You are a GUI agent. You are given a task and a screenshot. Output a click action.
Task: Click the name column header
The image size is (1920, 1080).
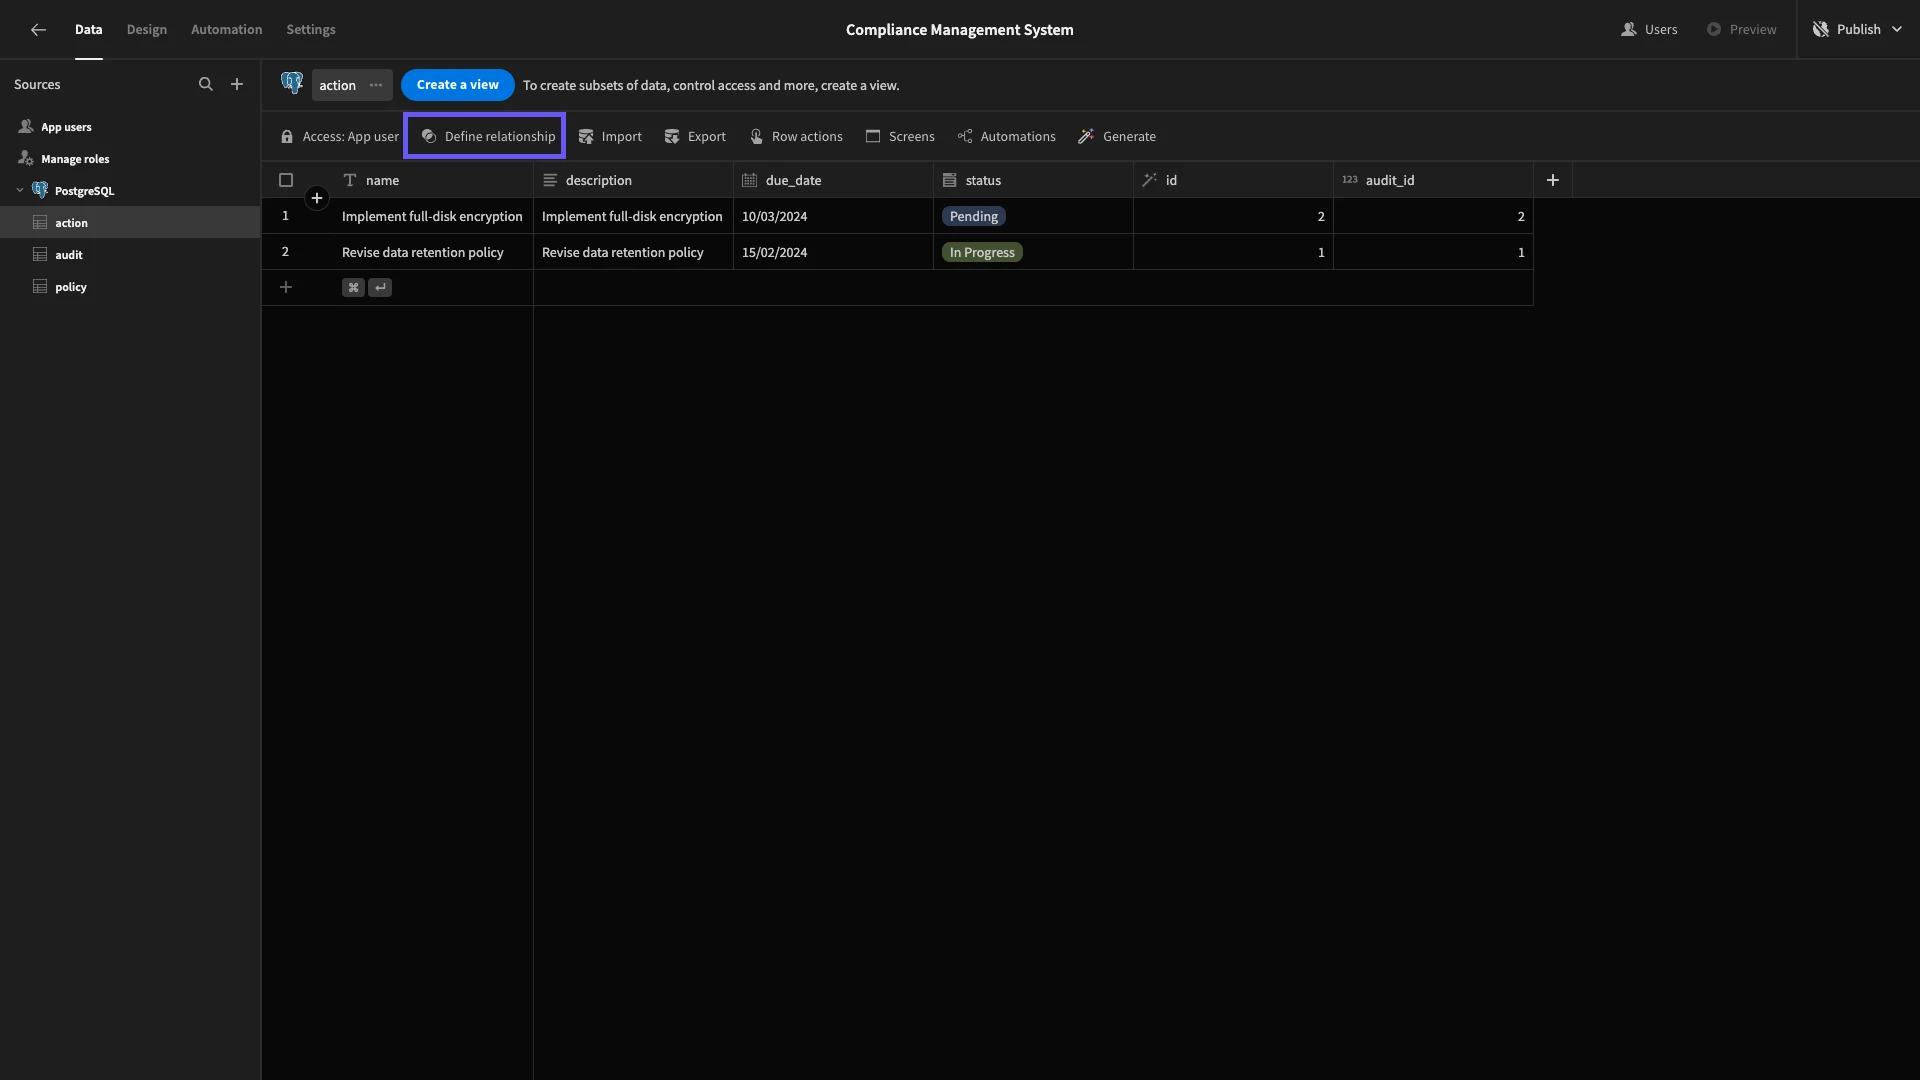coord(433,180)
